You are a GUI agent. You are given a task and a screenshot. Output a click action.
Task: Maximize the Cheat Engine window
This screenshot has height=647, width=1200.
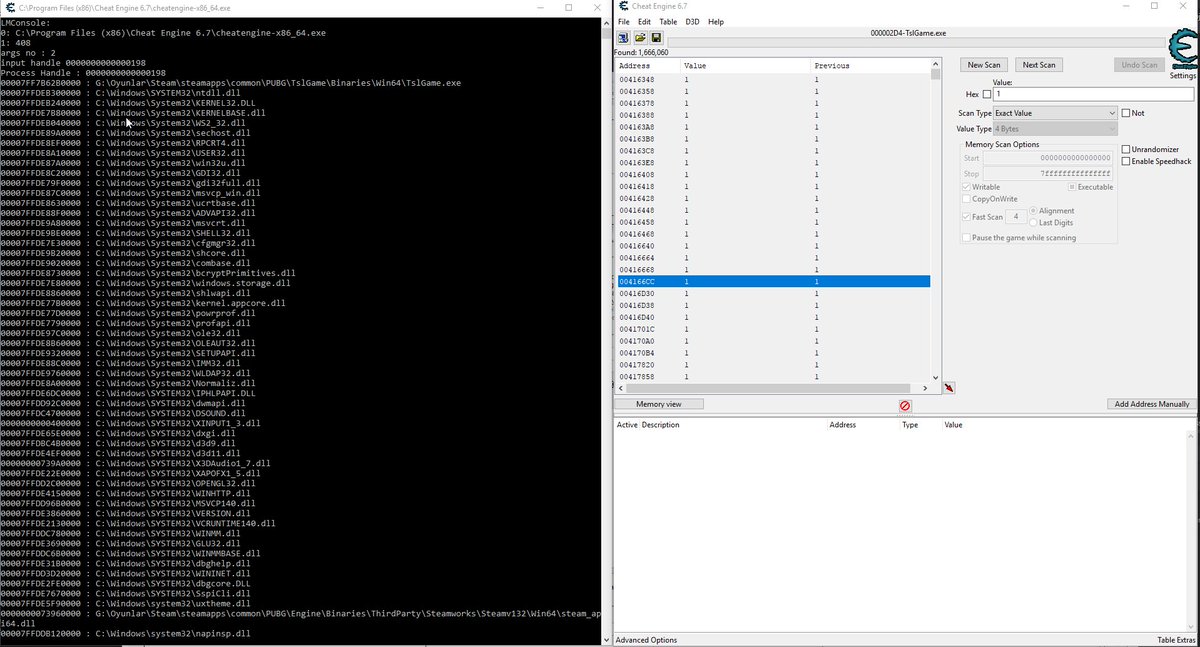pyautogui.click(x=1153, y=7)
